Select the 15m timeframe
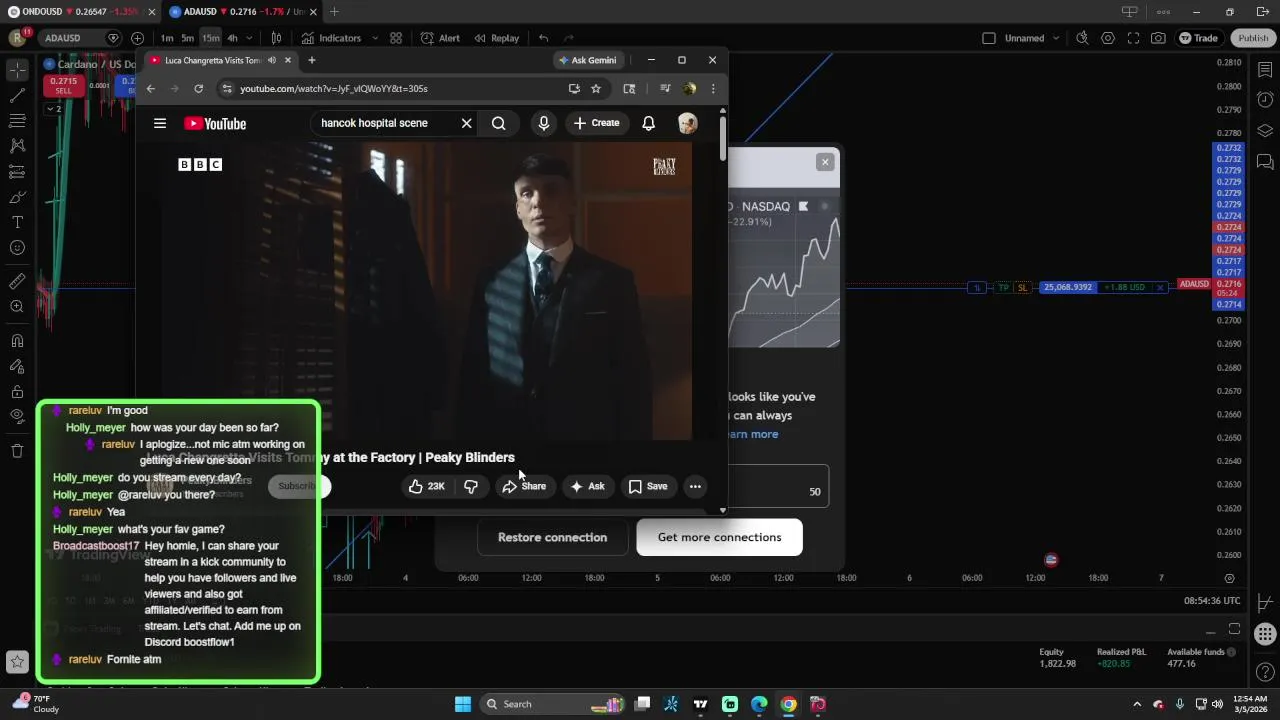 click(211, 38)
